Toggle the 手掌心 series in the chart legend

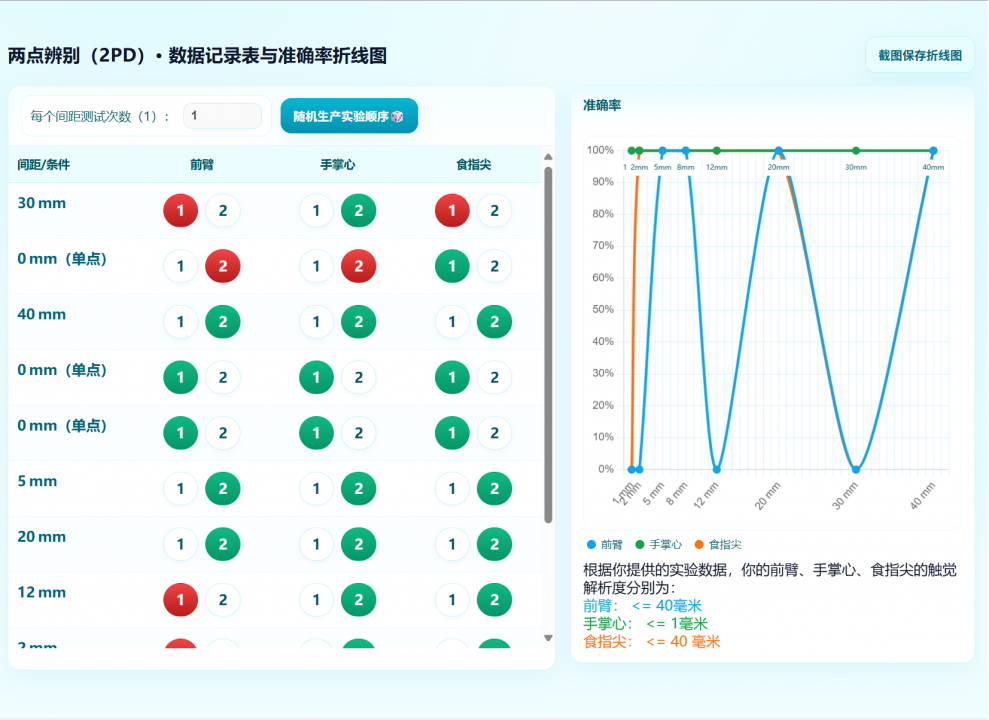tap(640, 545)
